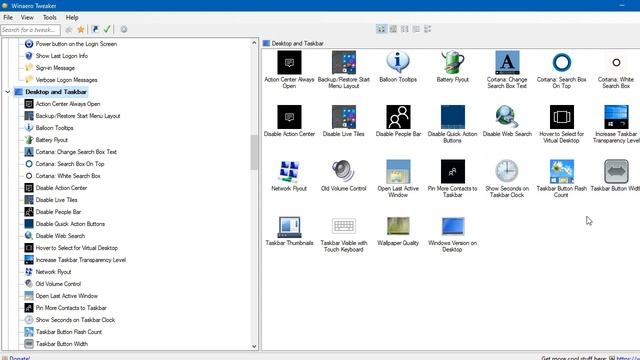Select Open Last Active Window tree item

(x=67, y=296)
